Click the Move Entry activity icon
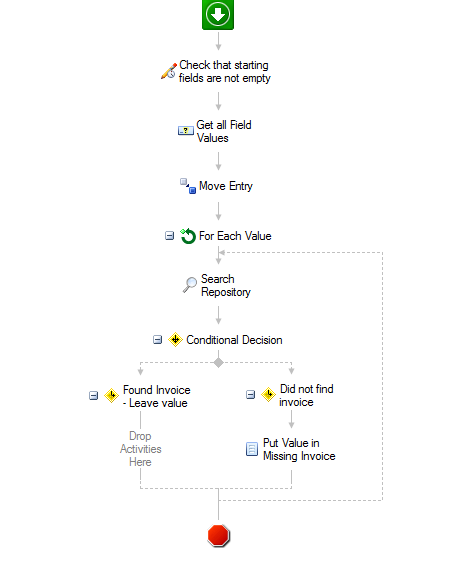Screen dimensions: 459x569 coord(188,186)
